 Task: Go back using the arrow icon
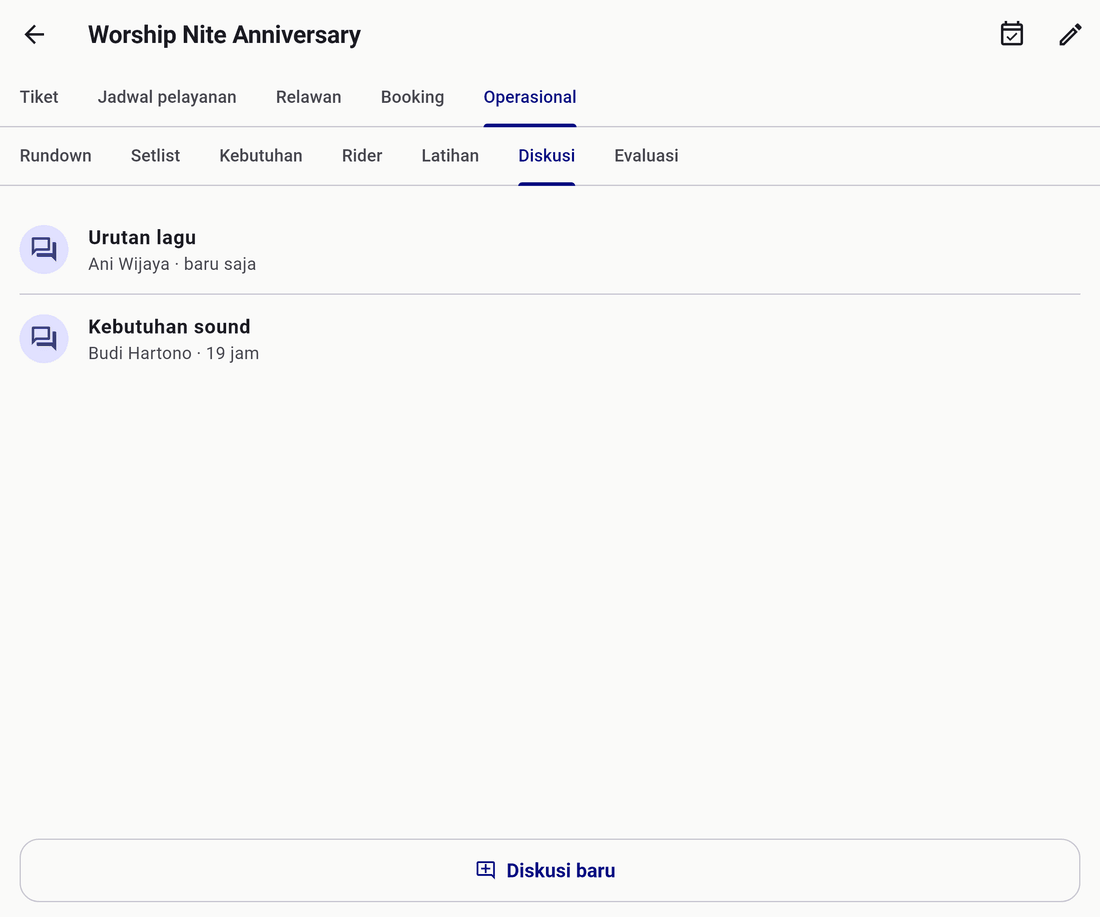click(x=34, y=34)
